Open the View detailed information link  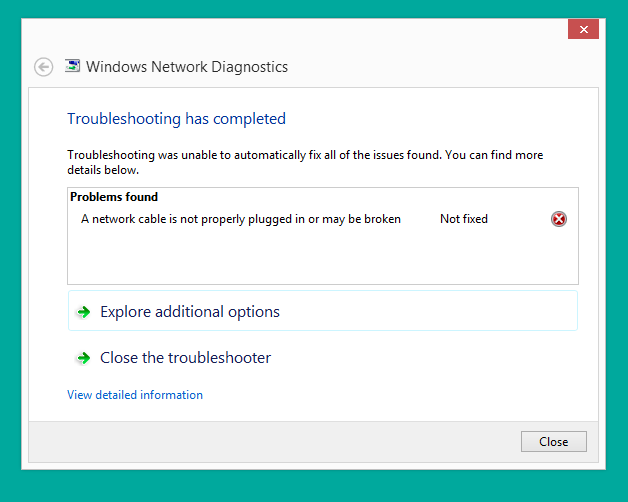pyautogui.click(x=135, y=395)
